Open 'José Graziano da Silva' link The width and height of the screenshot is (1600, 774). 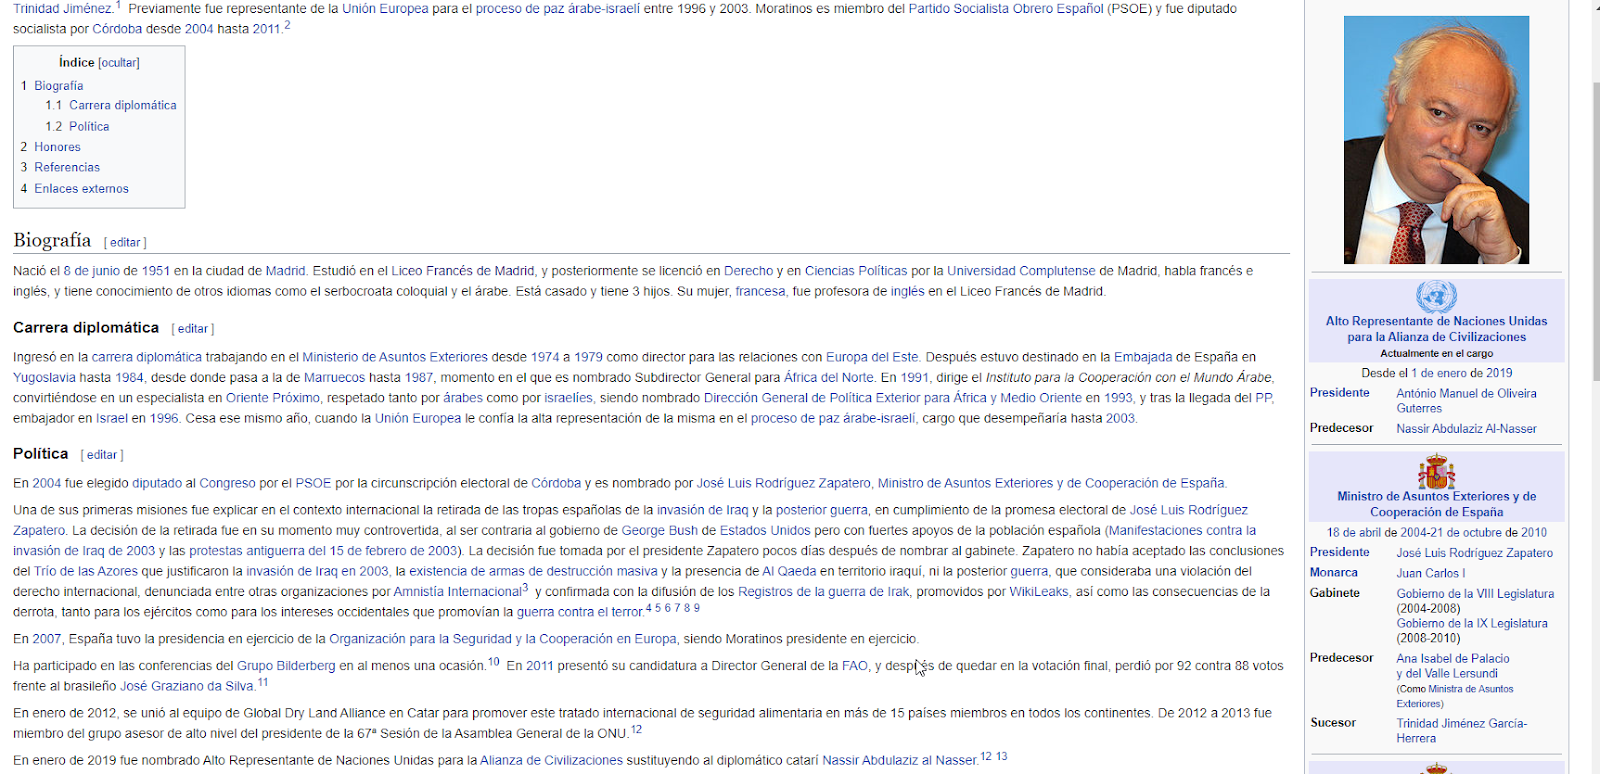(x=187, y=686)
